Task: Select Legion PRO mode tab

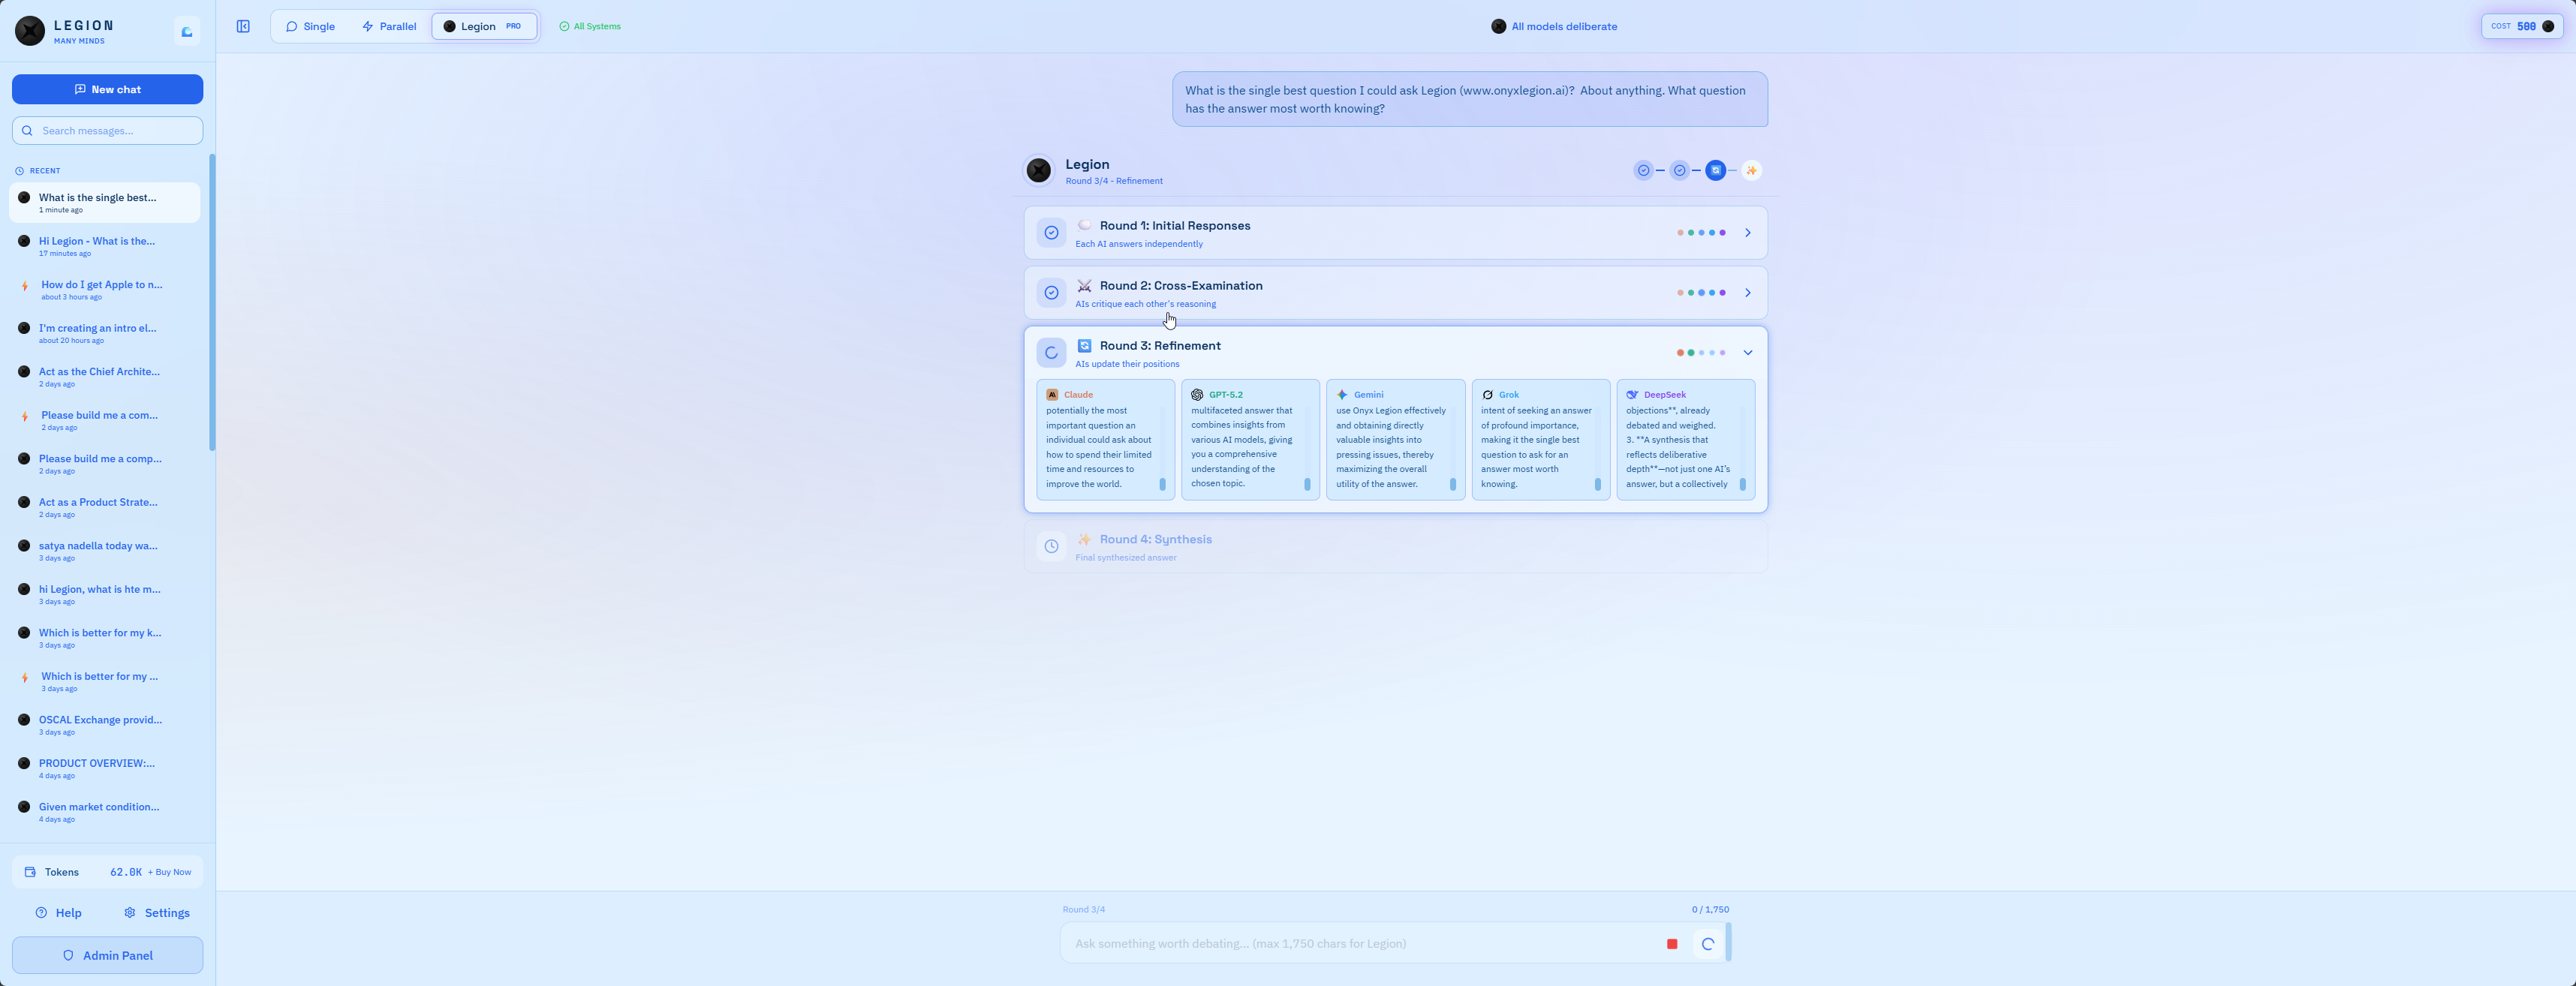Action: point(484,26)
